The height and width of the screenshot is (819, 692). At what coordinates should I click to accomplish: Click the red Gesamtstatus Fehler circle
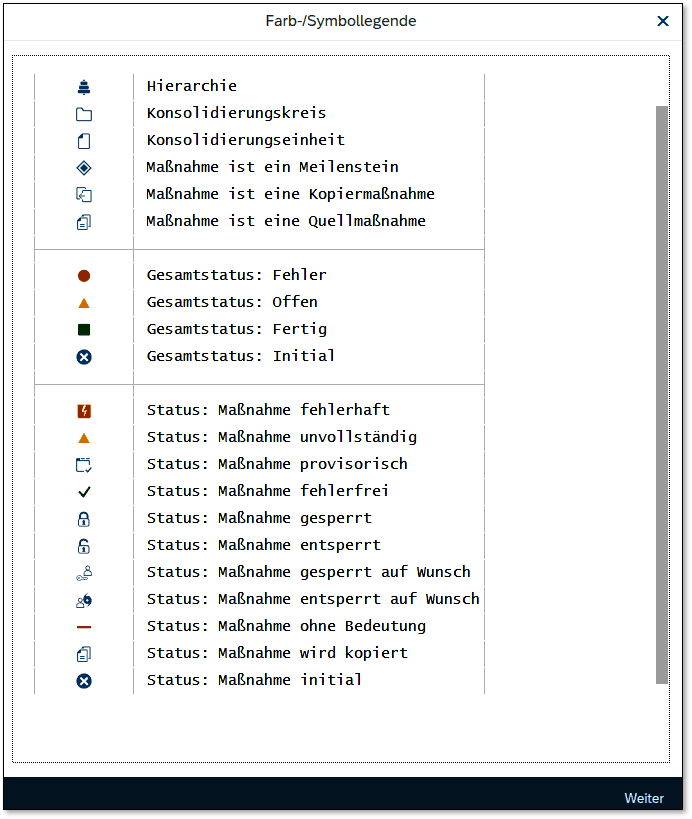[84, 276]
